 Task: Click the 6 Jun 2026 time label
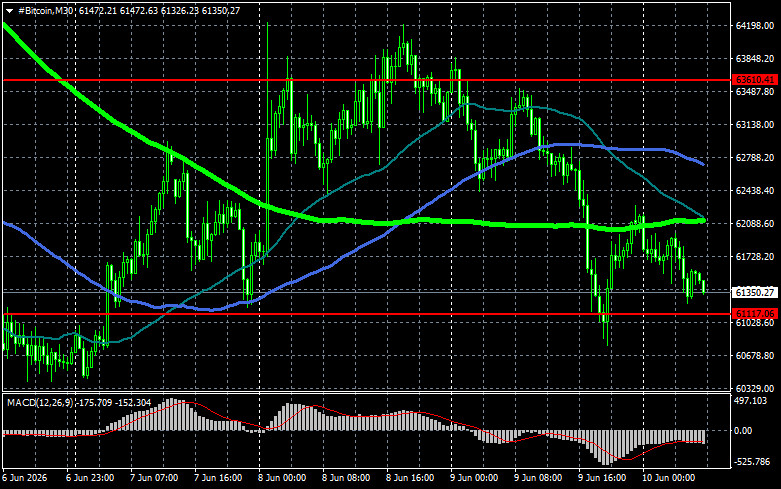coord(25,478)
